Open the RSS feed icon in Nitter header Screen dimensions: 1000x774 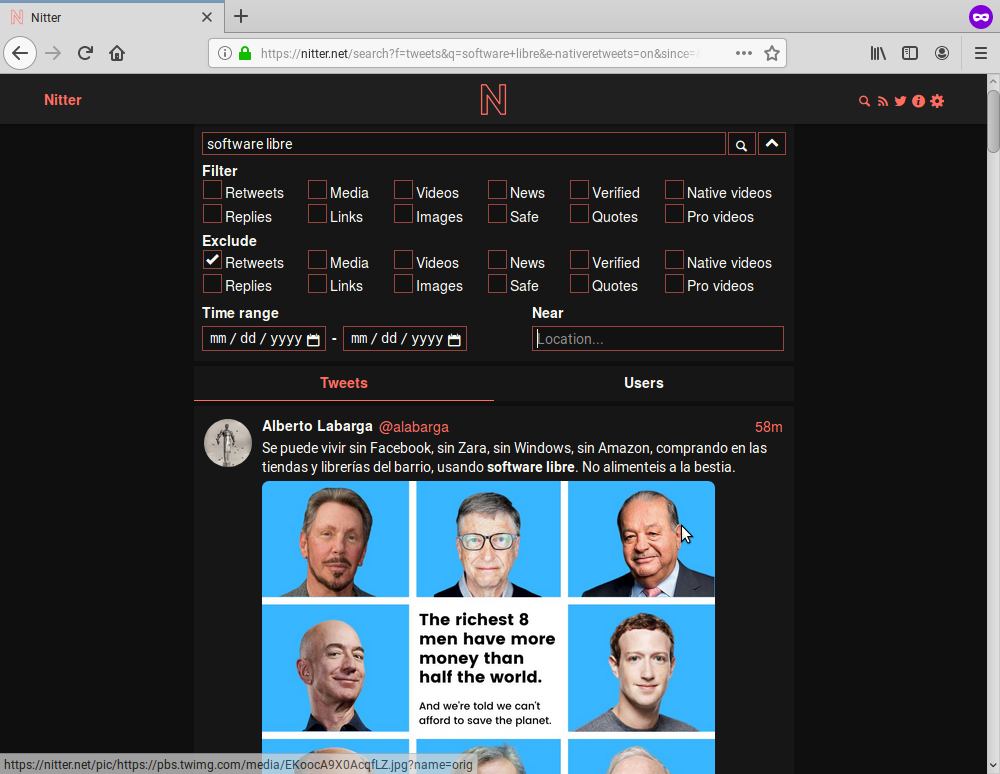click(x=882, y=101)
